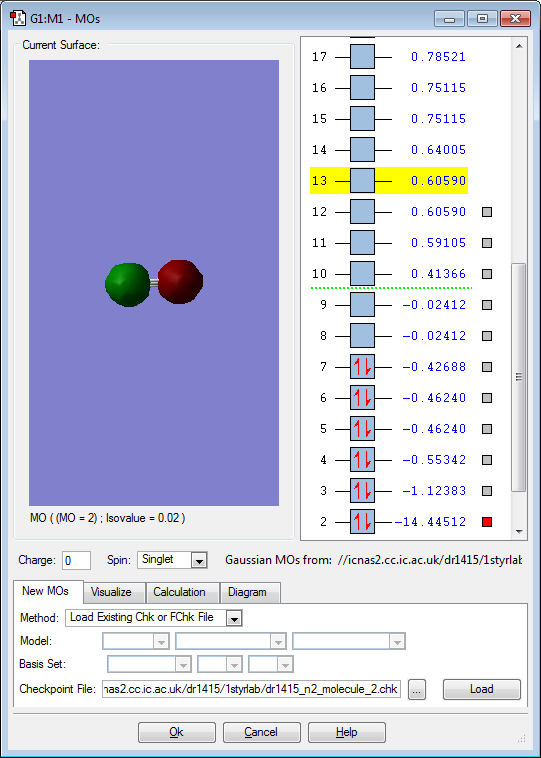Click the Load button

(482, 689)
